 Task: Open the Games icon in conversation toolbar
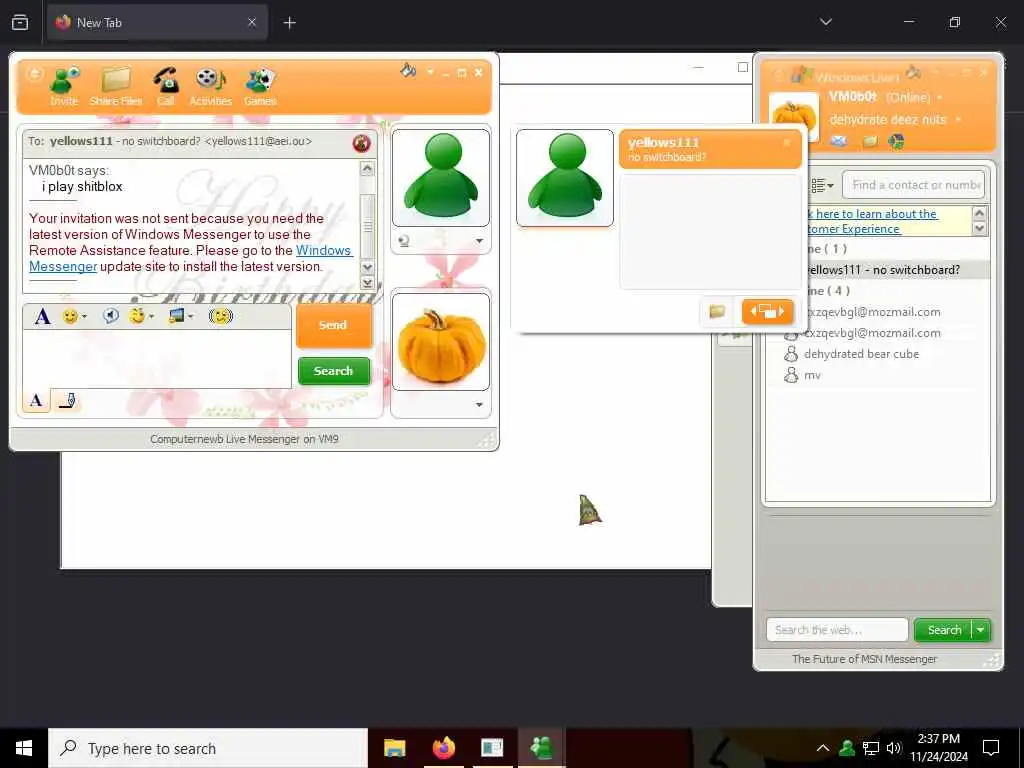[x=261, y=86]
